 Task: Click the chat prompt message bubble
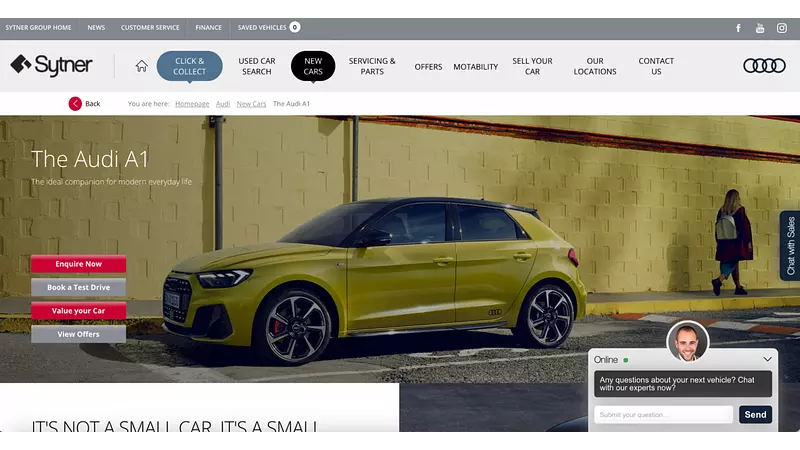[x=683, y=384]
